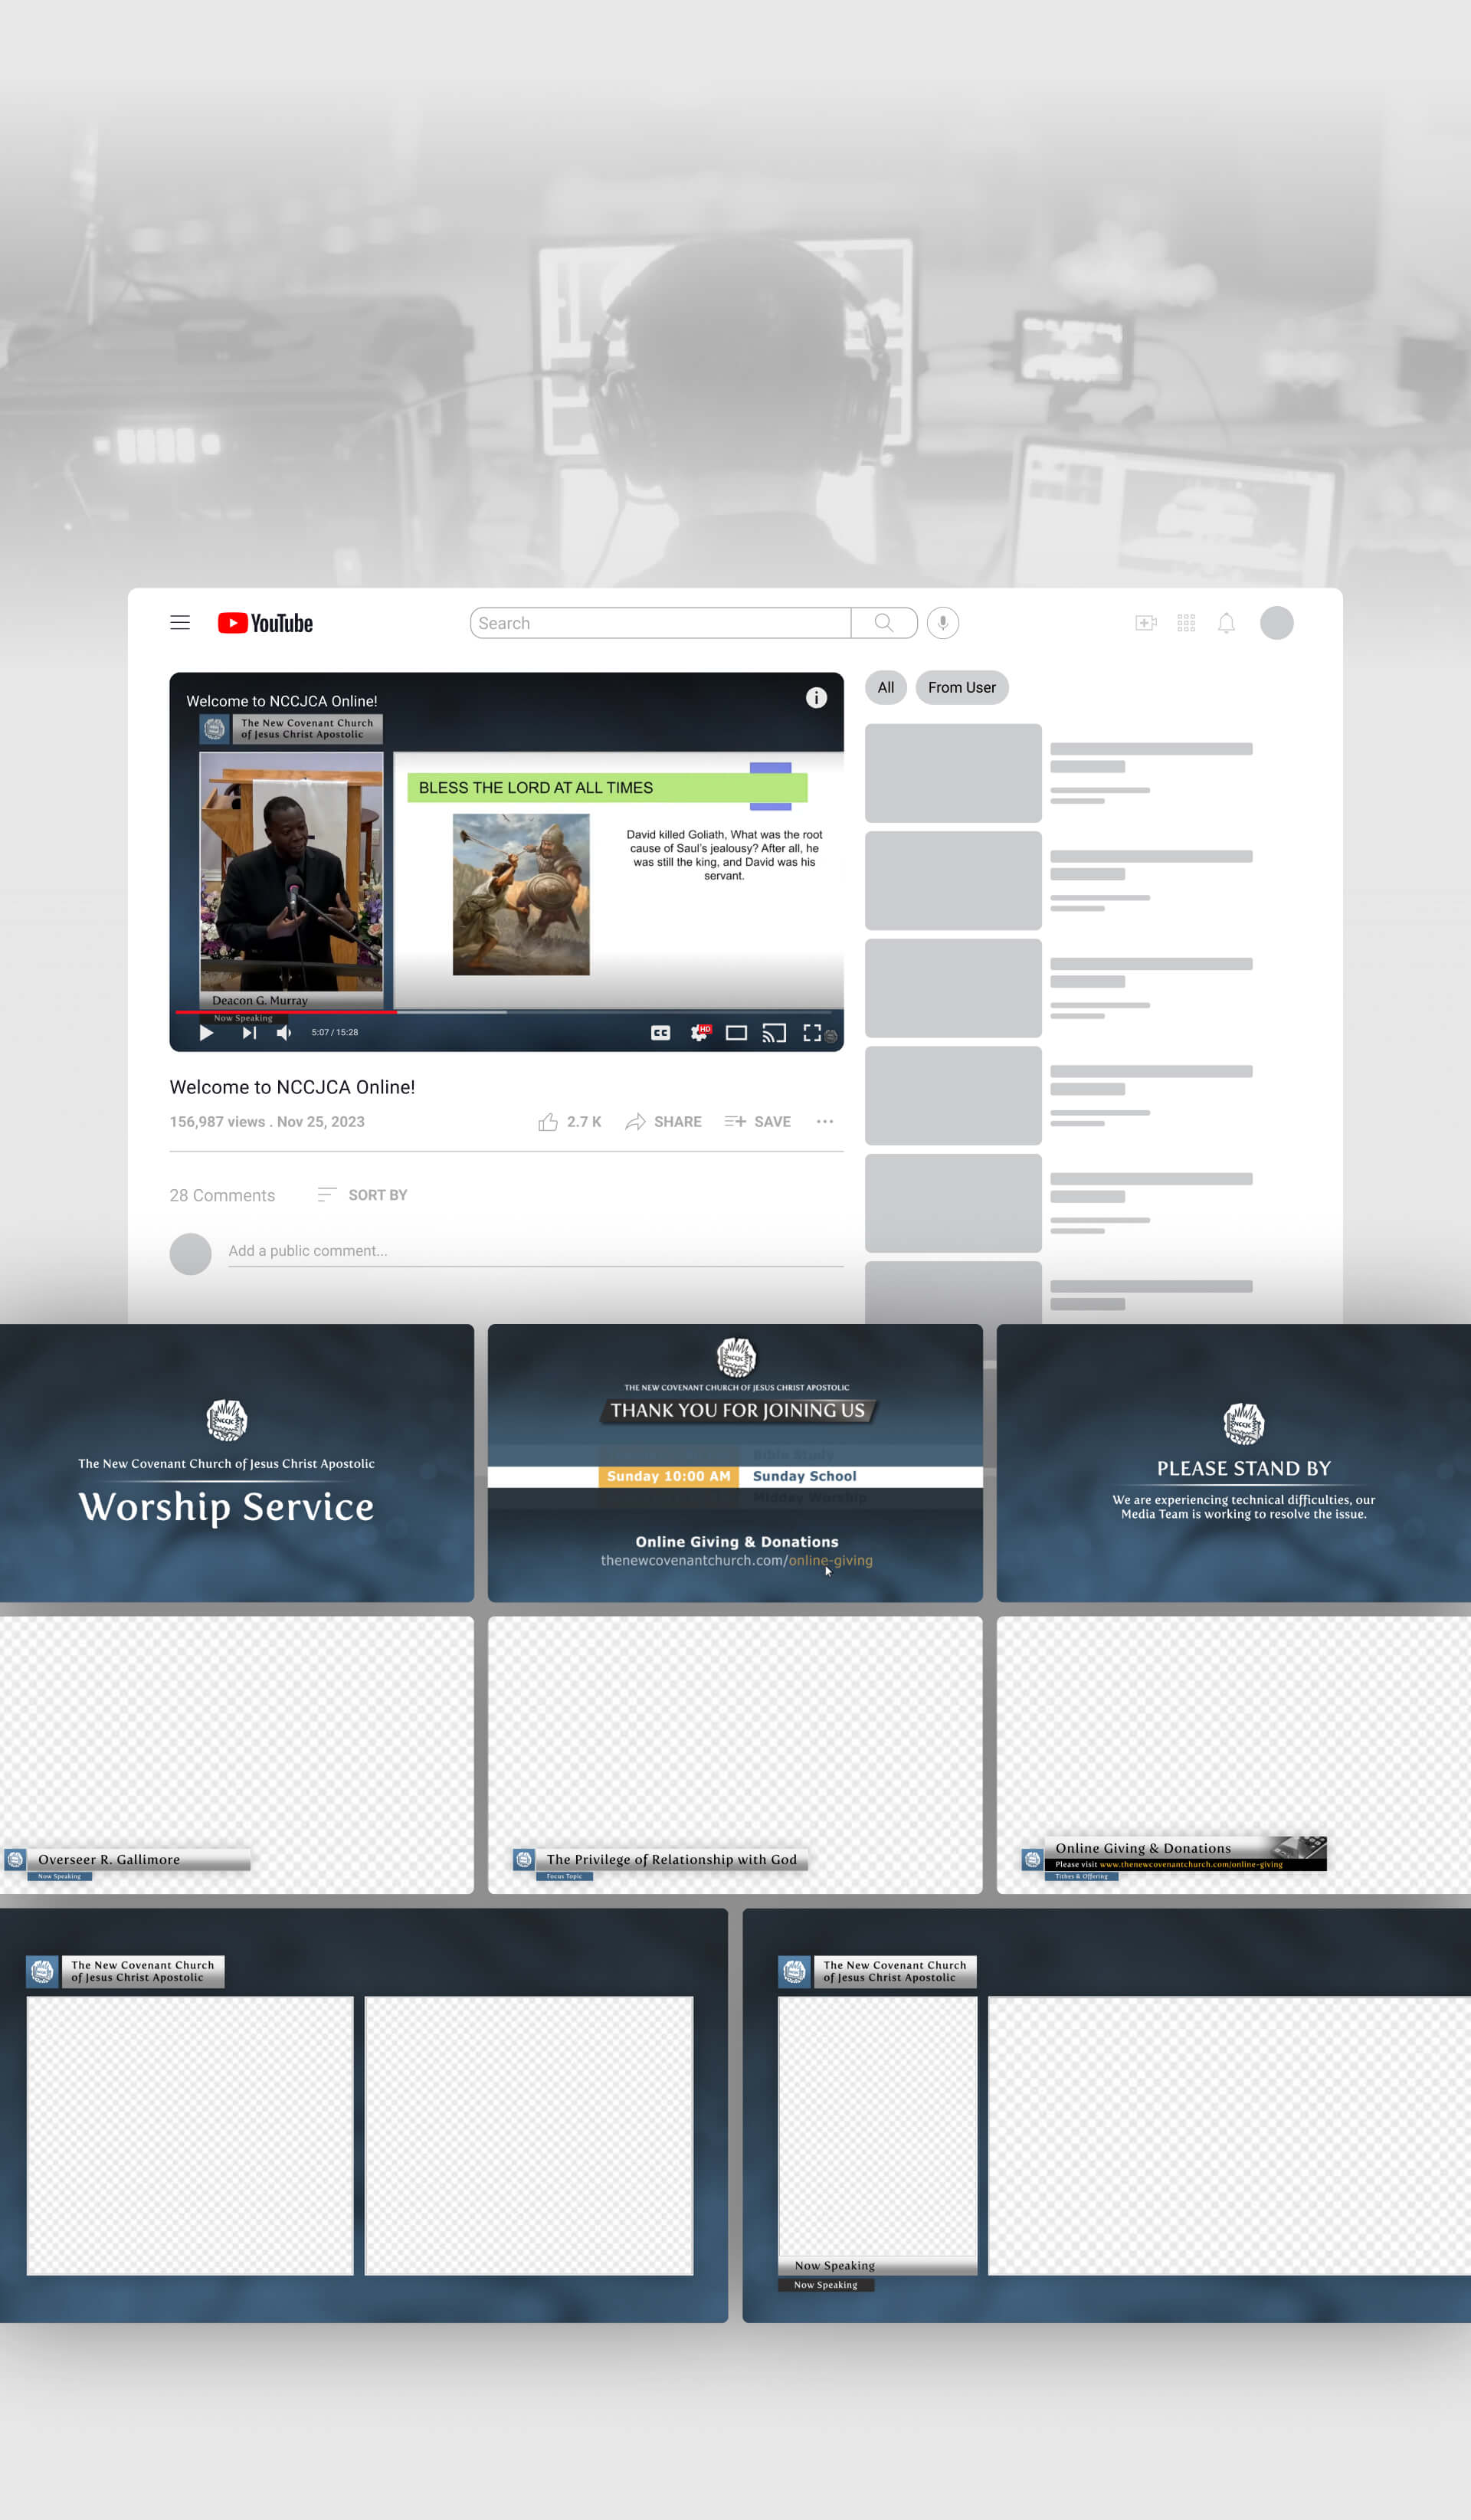
Task: Click SAVE to add to playlist
Action: (x=758, y=1122)
